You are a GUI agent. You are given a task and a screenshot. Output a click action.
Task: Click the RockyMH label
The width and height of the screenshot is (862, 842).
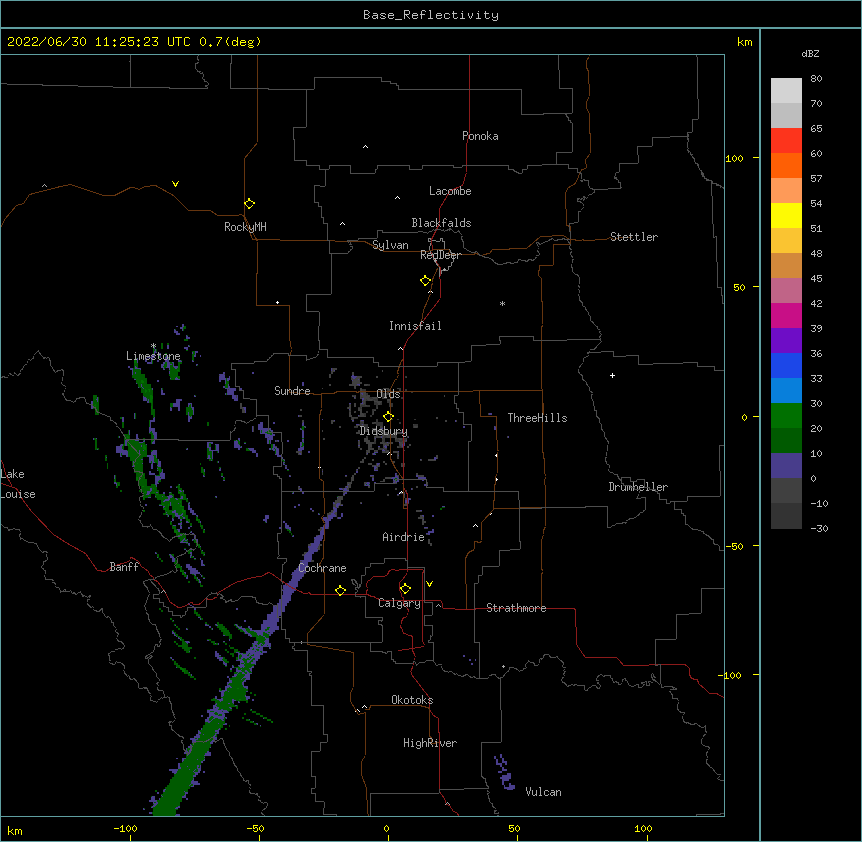point(245,227)
